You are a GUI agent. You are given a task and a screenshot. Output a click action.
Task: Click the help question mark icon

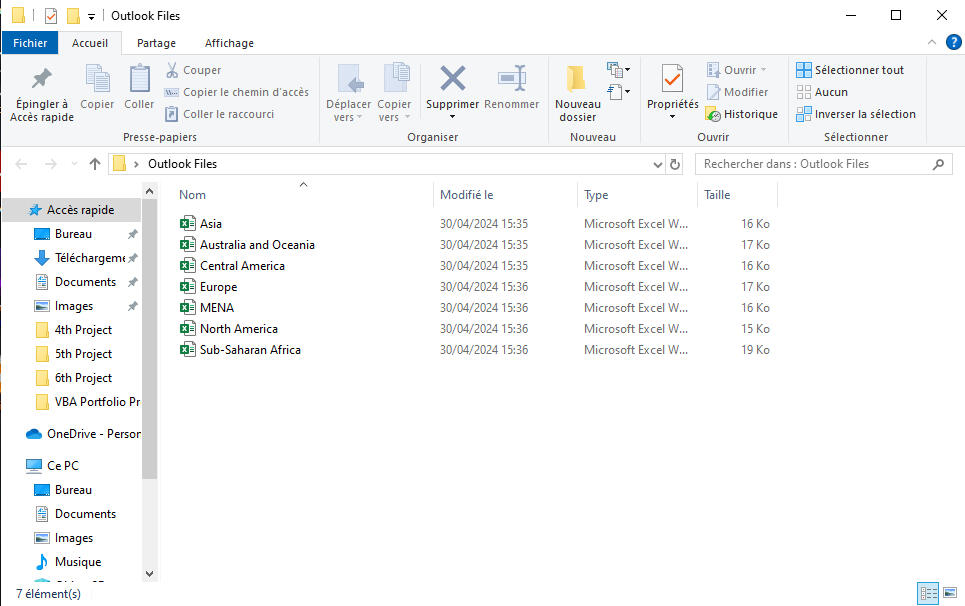(953, 42)
